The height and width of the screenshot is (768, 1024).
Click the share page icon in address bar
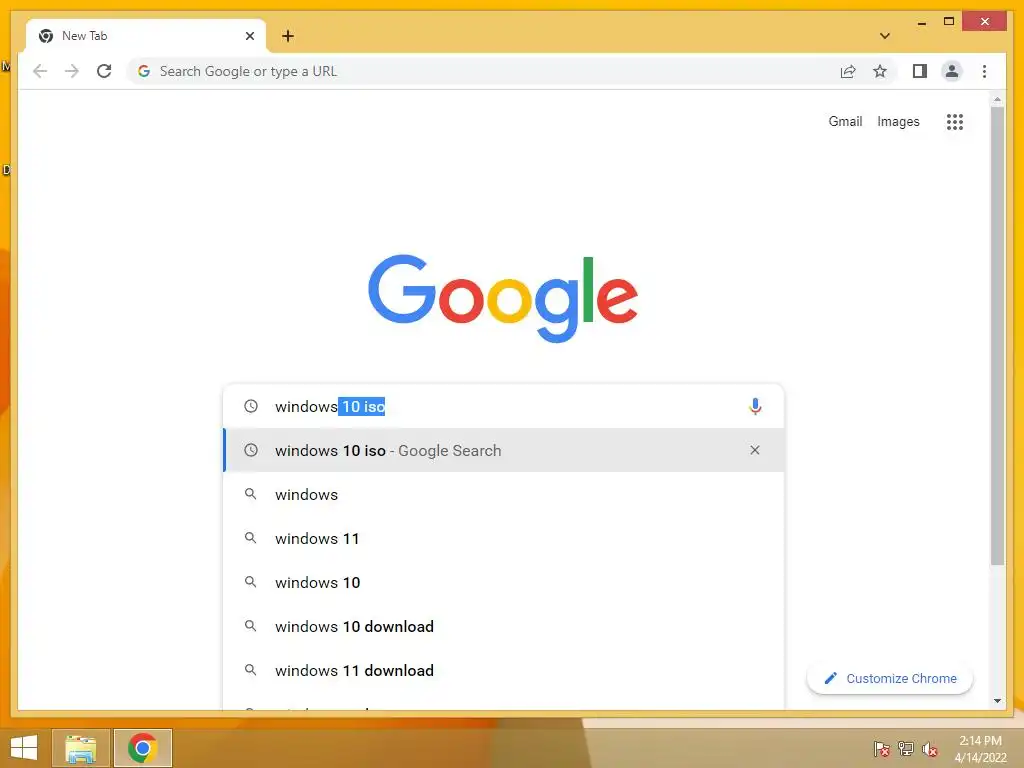click(x=848, y=71)
